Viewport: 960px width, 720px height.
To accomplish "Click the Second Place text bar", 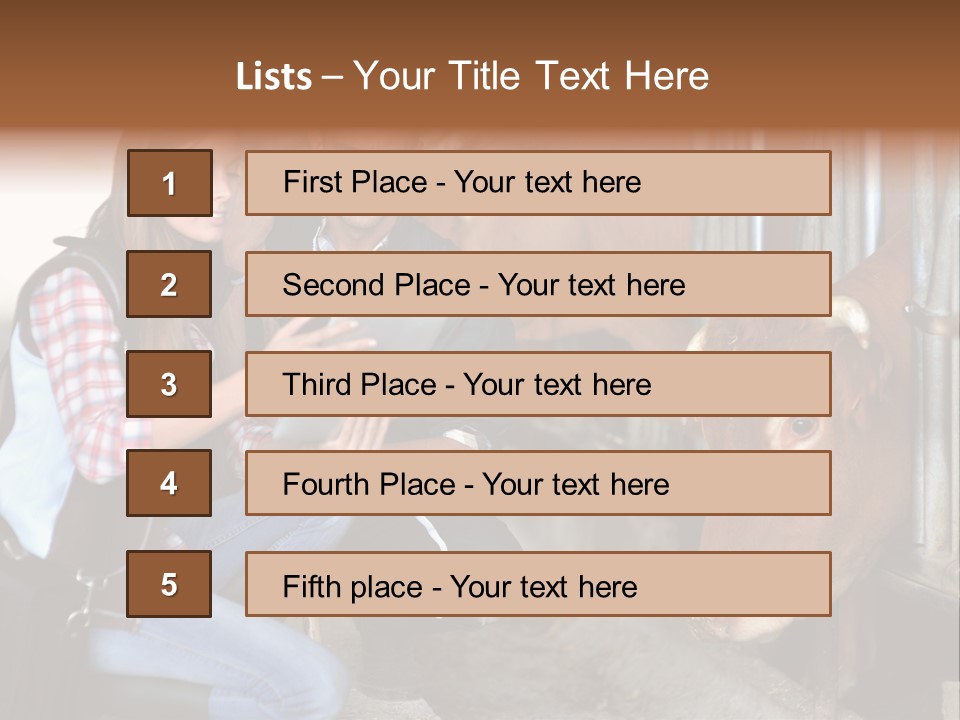I will click(538, 284).
